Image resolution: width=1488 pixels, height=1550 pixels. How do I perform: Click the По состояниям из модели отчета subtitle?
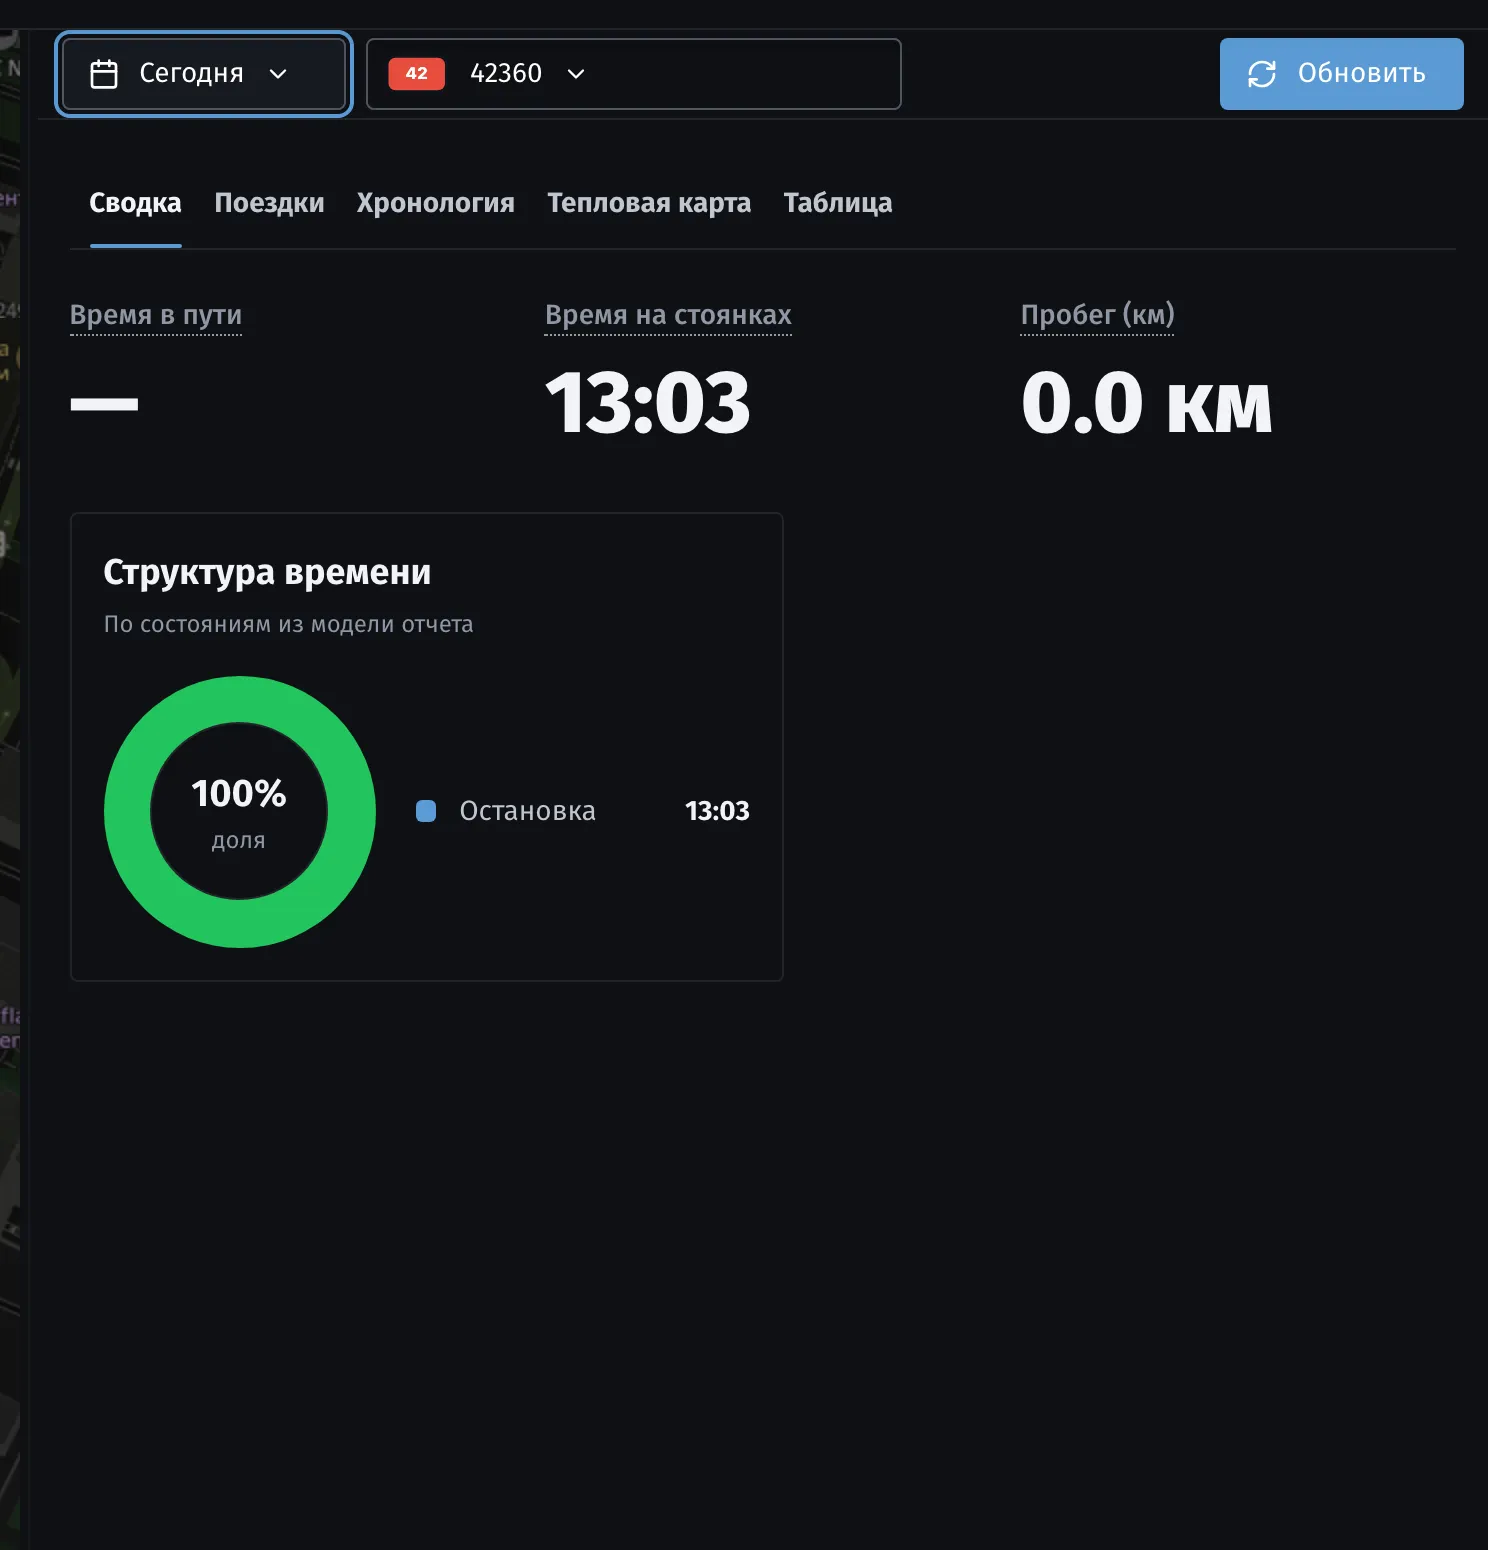point(289,624)
